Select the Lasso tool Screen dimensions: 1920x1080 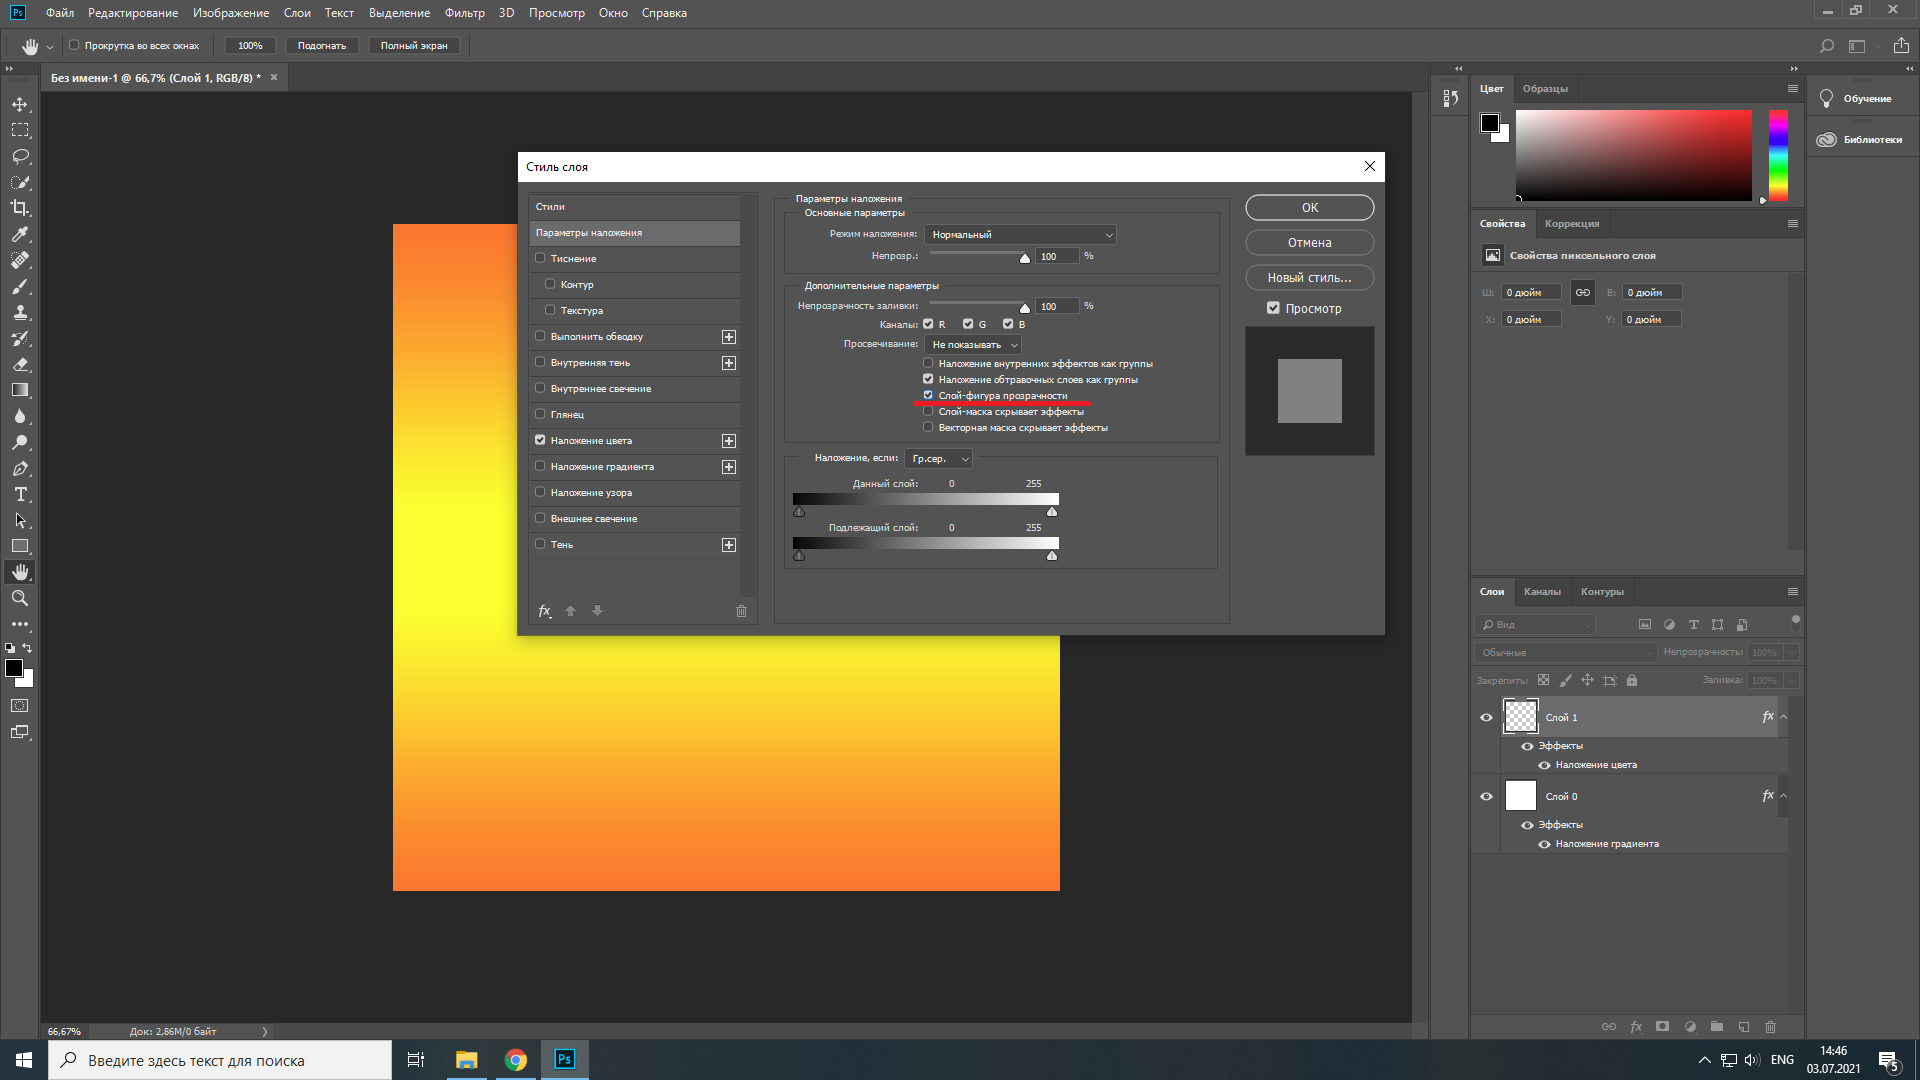tap(20, 156)
